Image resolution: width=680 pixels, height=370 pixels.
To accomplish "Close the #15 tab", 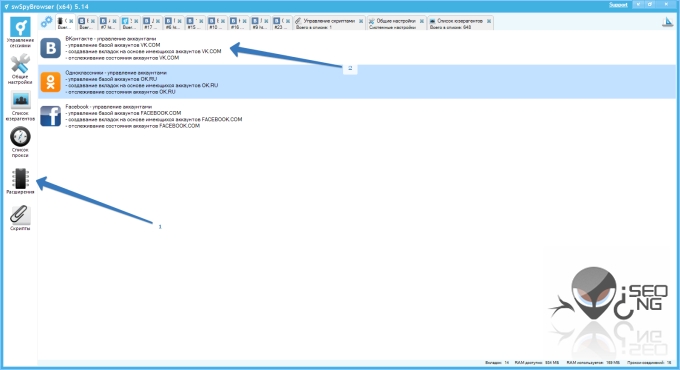I will (201, 21).
